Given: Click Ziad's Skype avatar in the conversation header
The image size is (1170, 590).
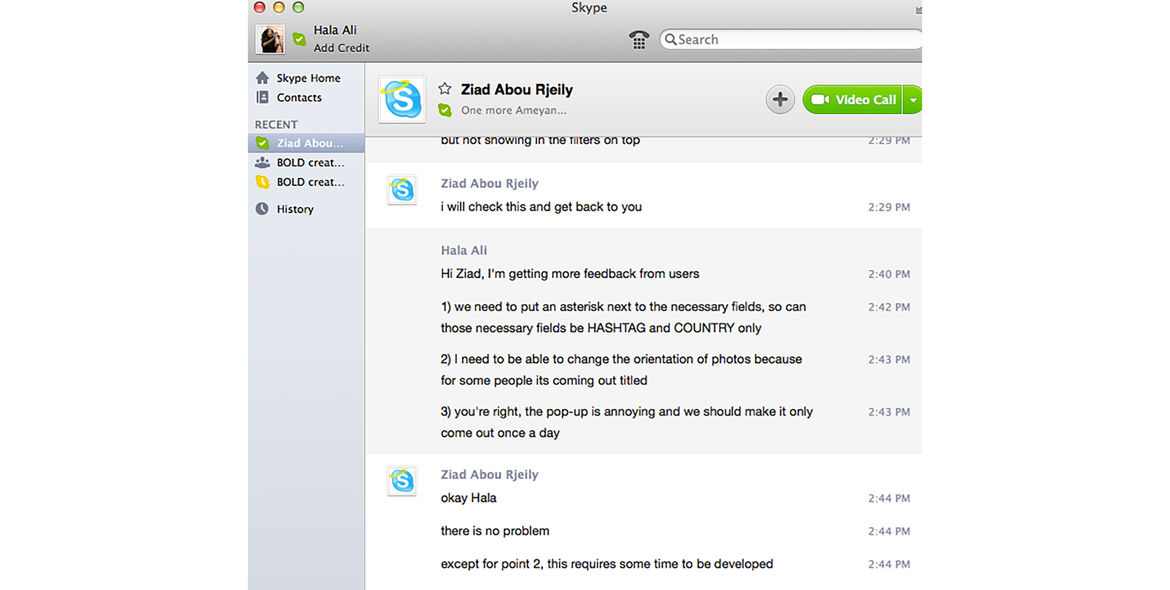Looking at the screenshot, I should (402, 98).
